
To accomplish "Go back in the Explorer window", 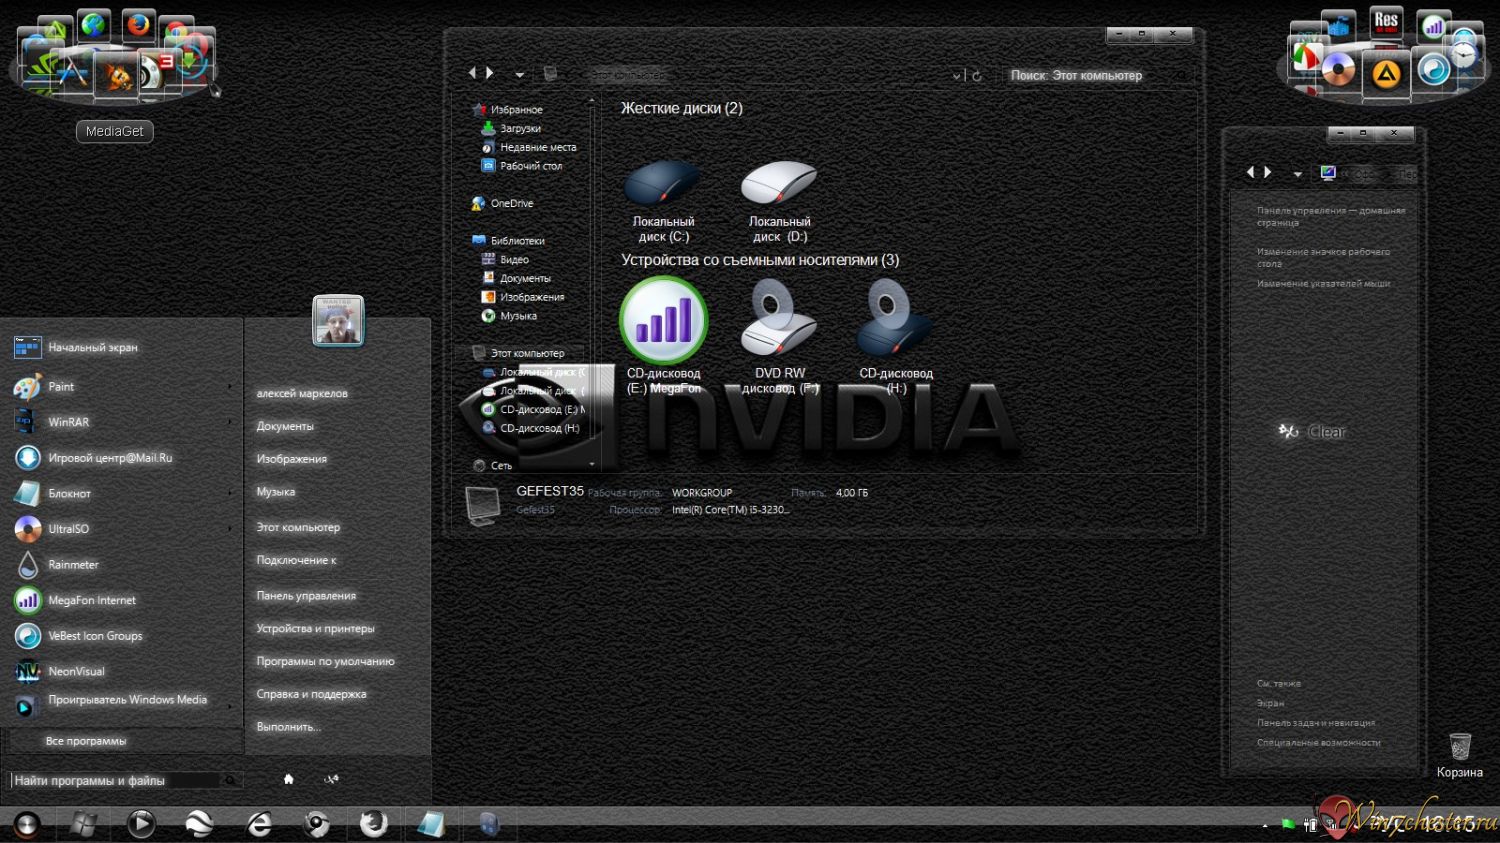I will tap(472, 73).
